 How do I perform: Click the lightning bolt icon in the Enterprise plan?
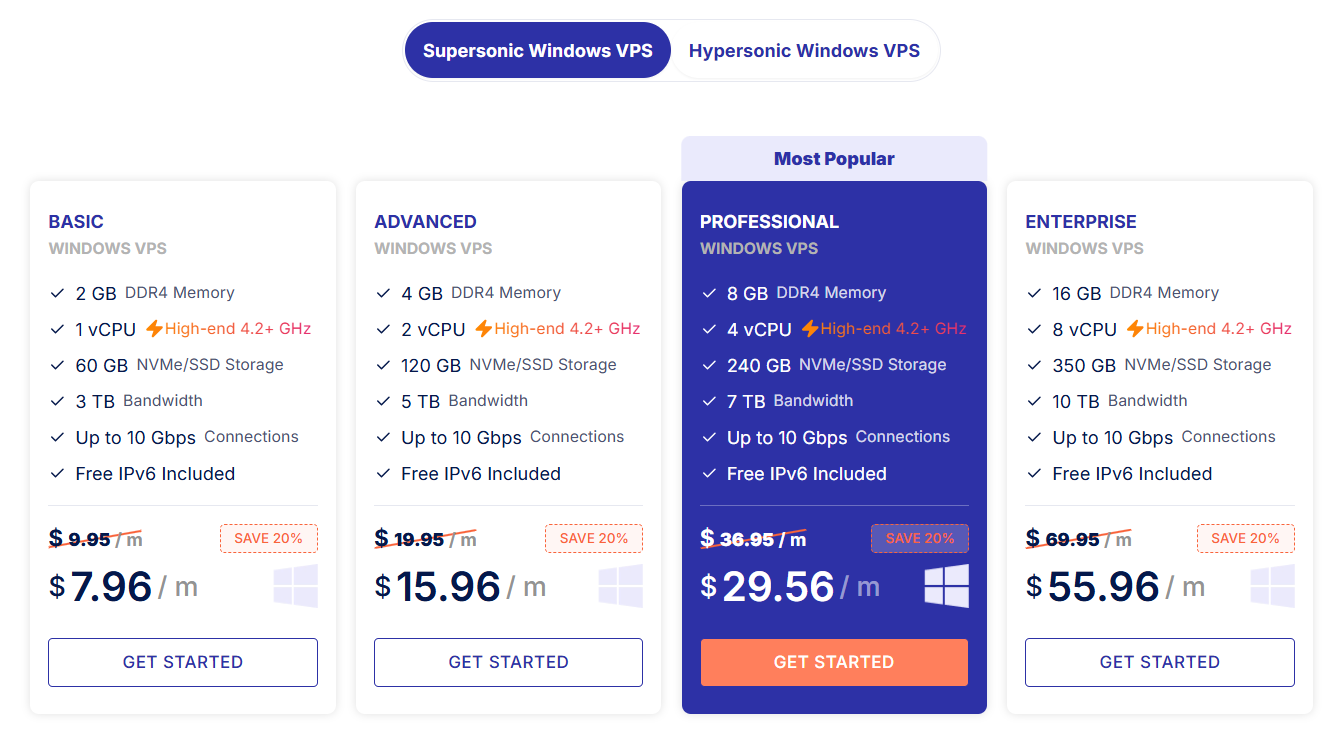coord(1135,328)
